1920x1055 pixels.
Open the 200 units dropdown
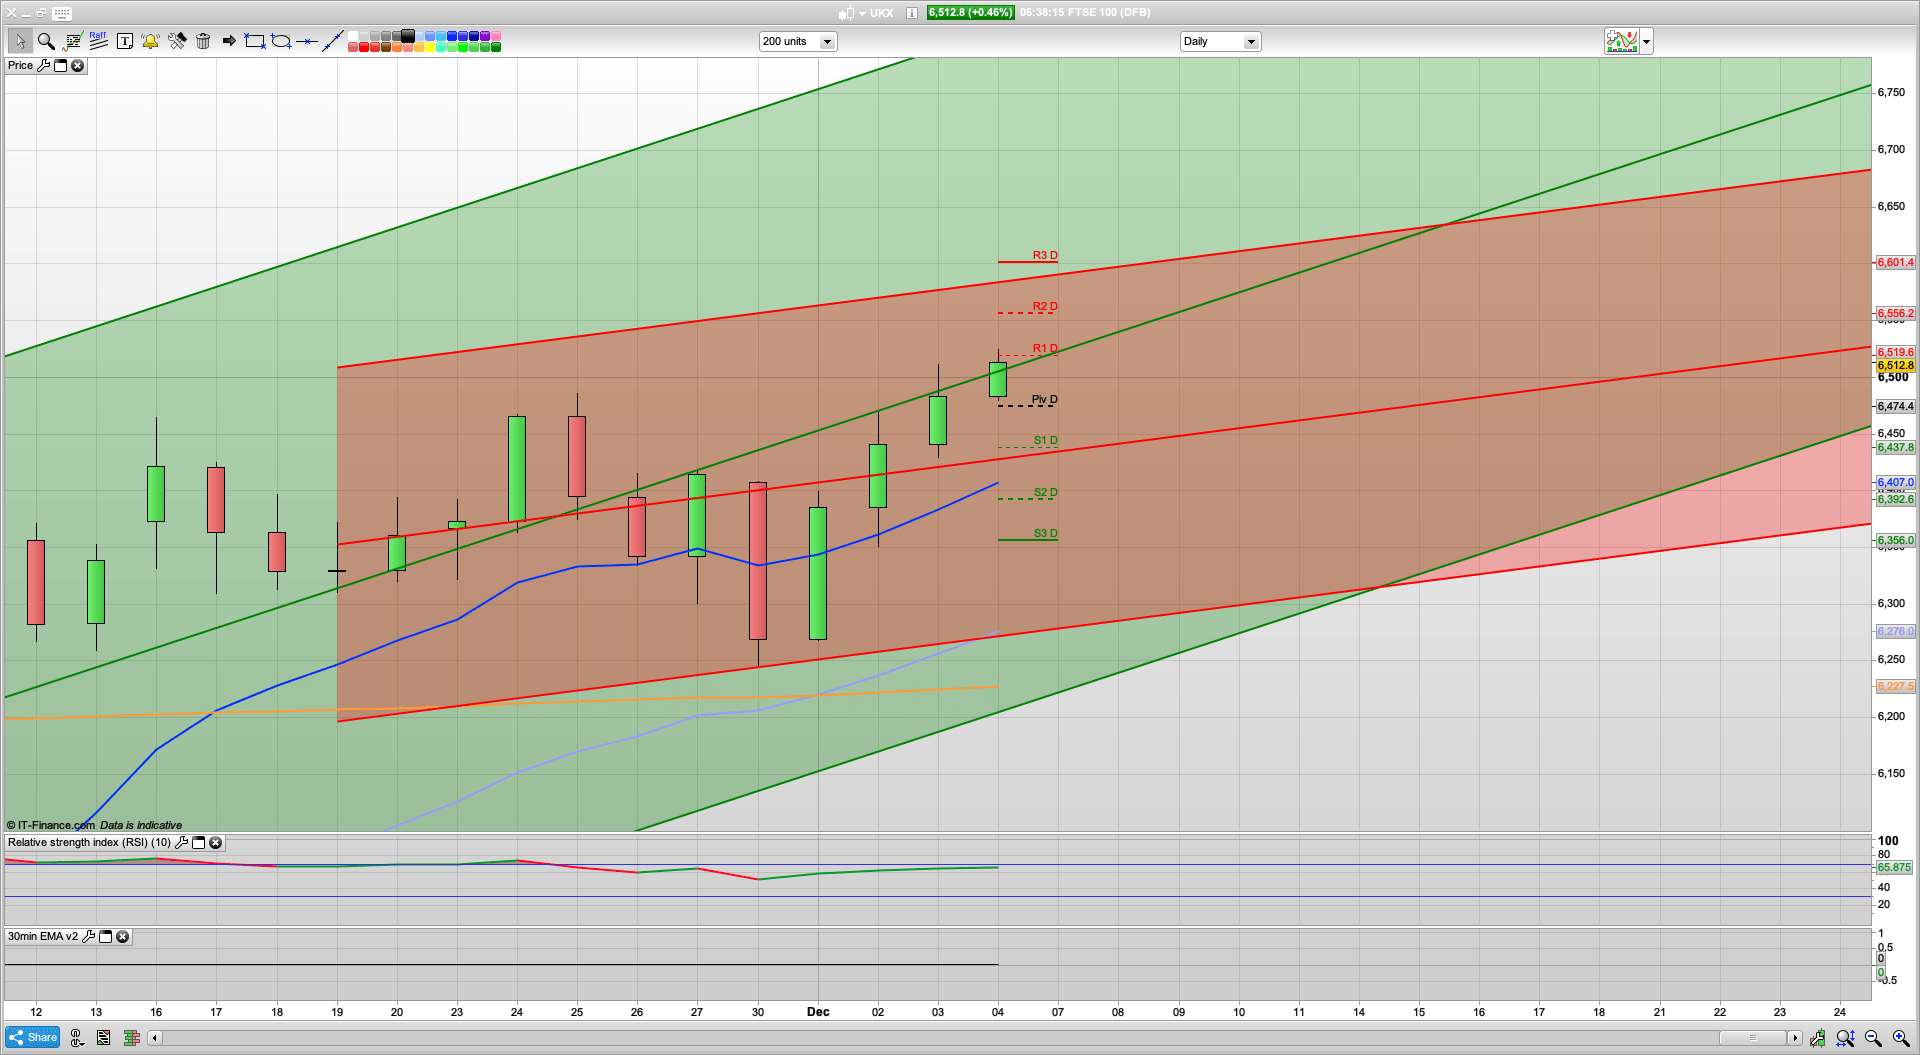827,41
